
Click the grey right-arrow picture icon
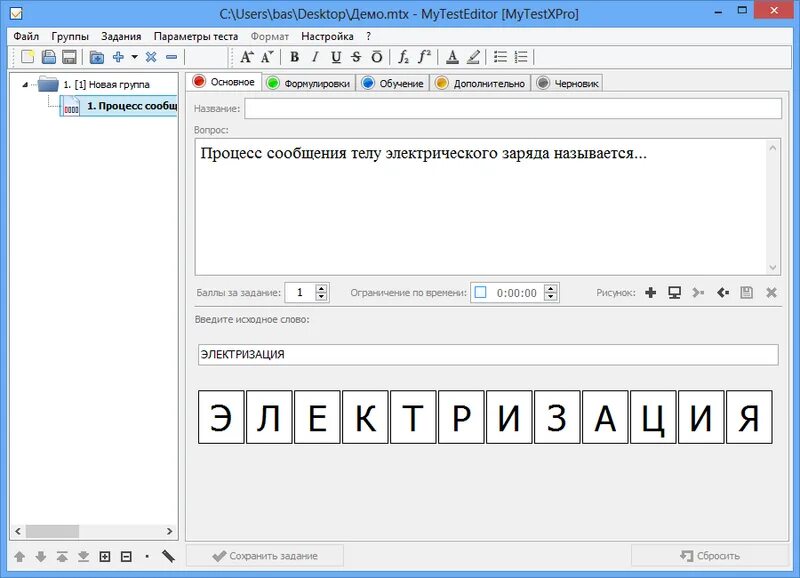point(698,292)
